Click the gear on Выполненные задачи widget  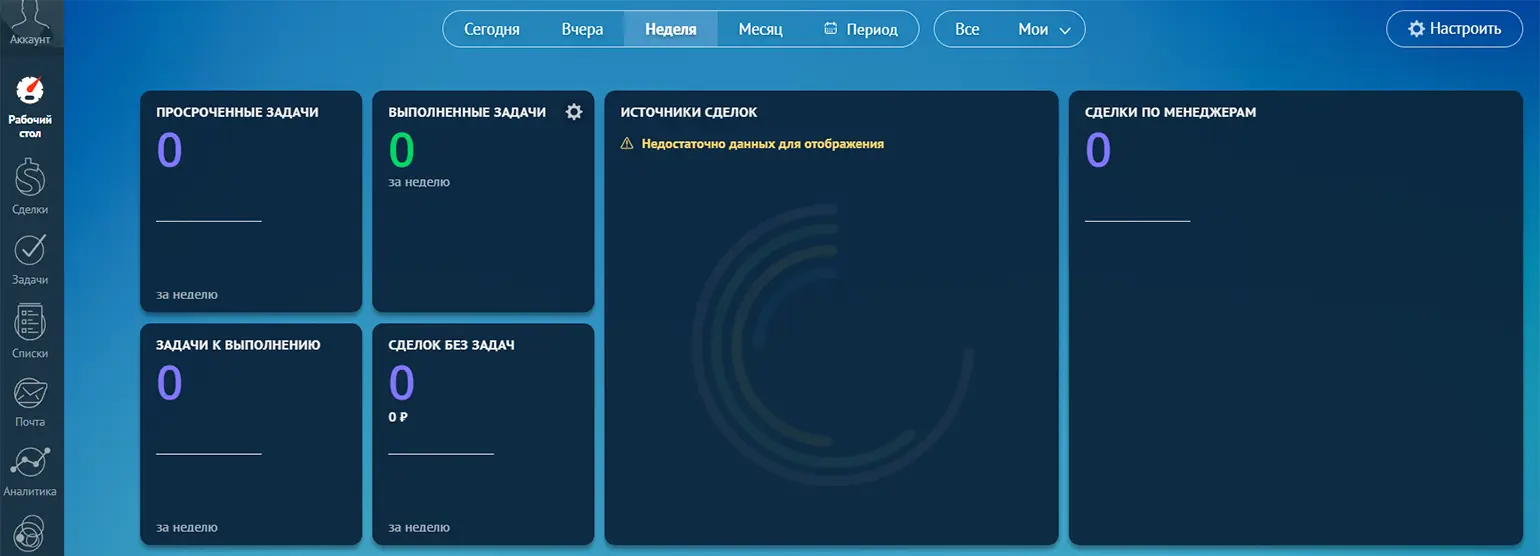(x=574, y=112)
